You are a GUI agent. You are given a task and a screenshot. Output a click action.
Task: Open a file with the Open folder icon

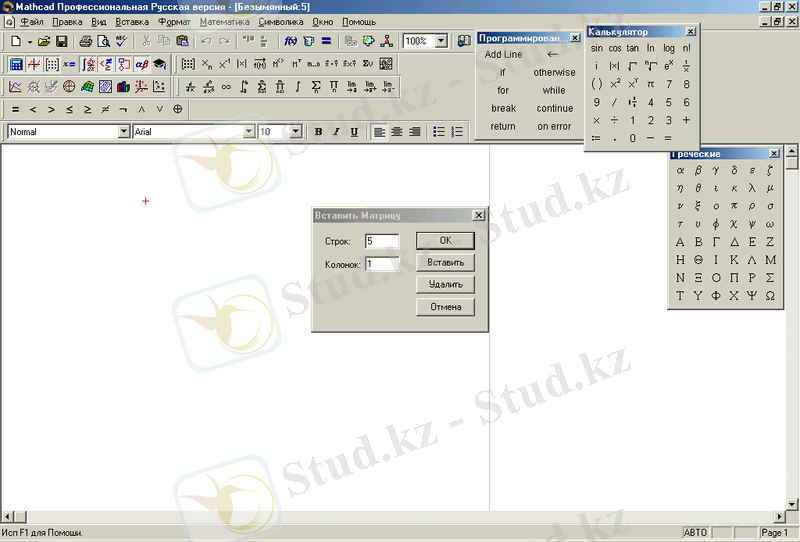[x=44, y=41]
